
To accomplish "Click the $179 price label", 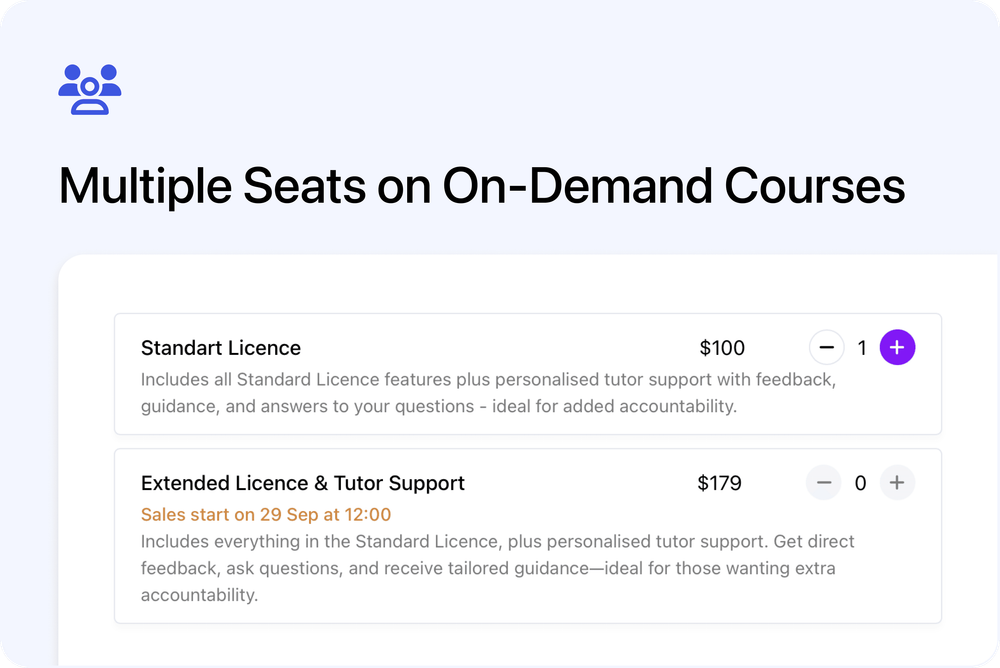I will point(722,482).
